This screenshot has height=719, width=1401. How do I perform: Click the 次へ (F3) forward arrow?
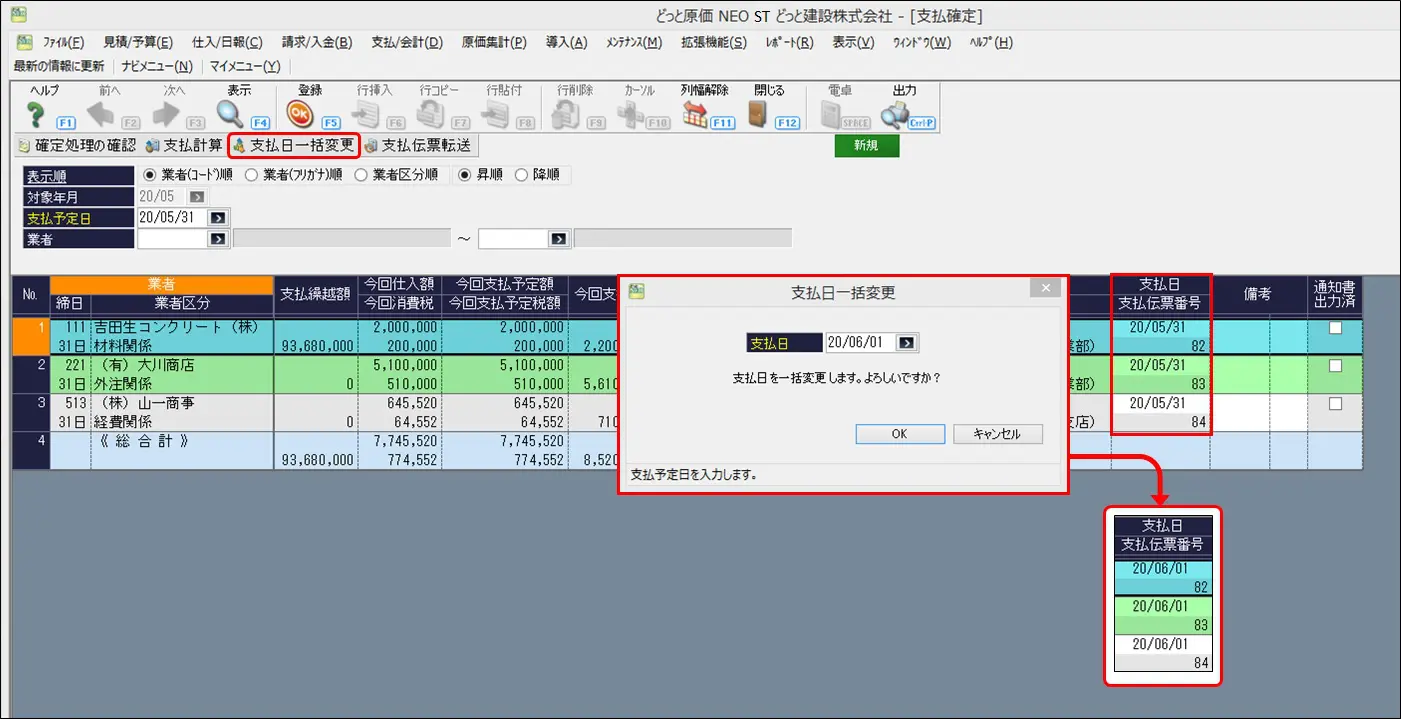point(166,115)
